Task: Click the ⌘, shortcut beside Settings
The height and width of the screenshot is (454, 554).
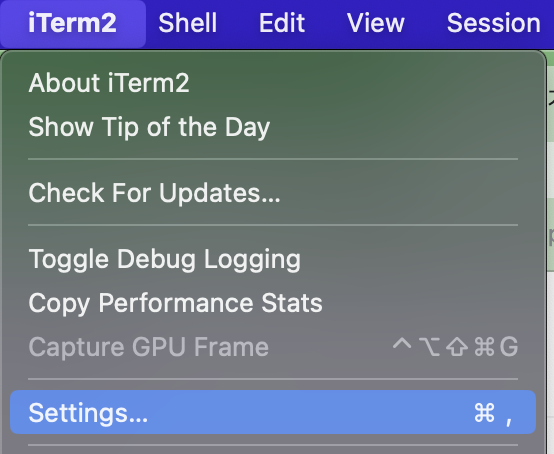Action: [x=494, y=413]
